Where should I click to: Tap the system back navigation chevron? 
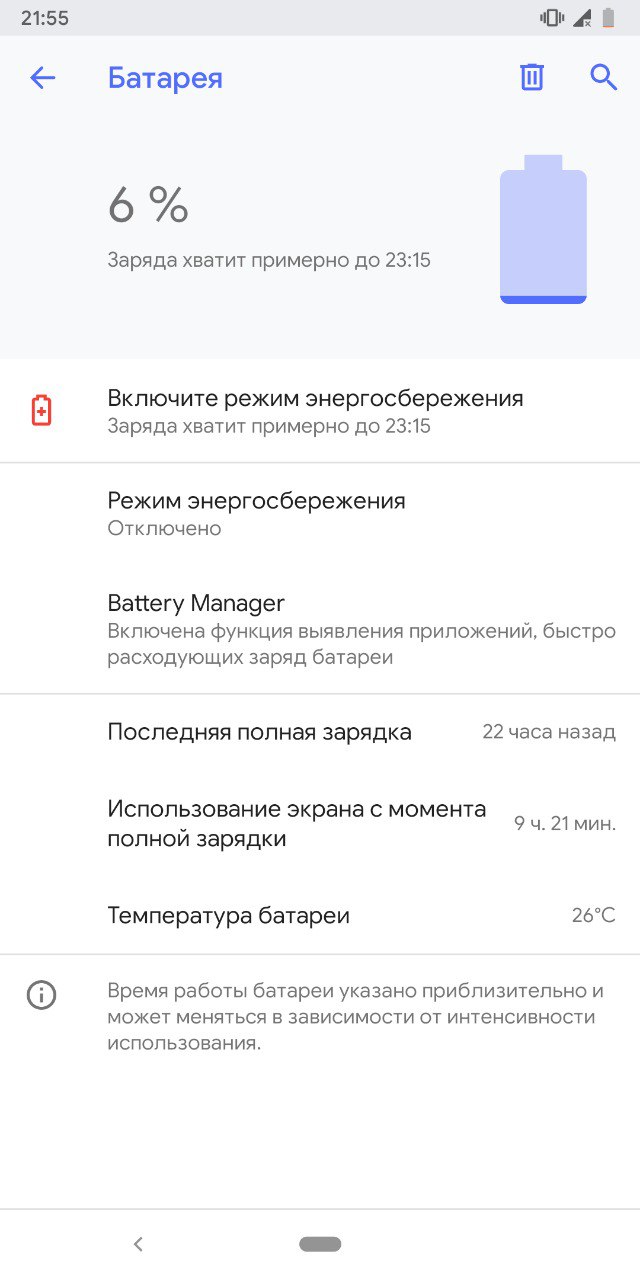(x=138, y=1244)
